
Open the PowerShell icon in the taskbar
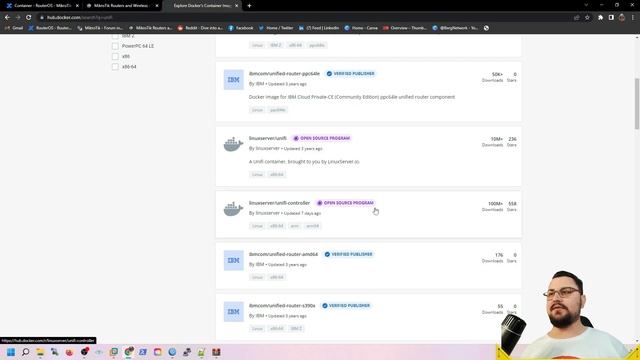pos(143,352)
